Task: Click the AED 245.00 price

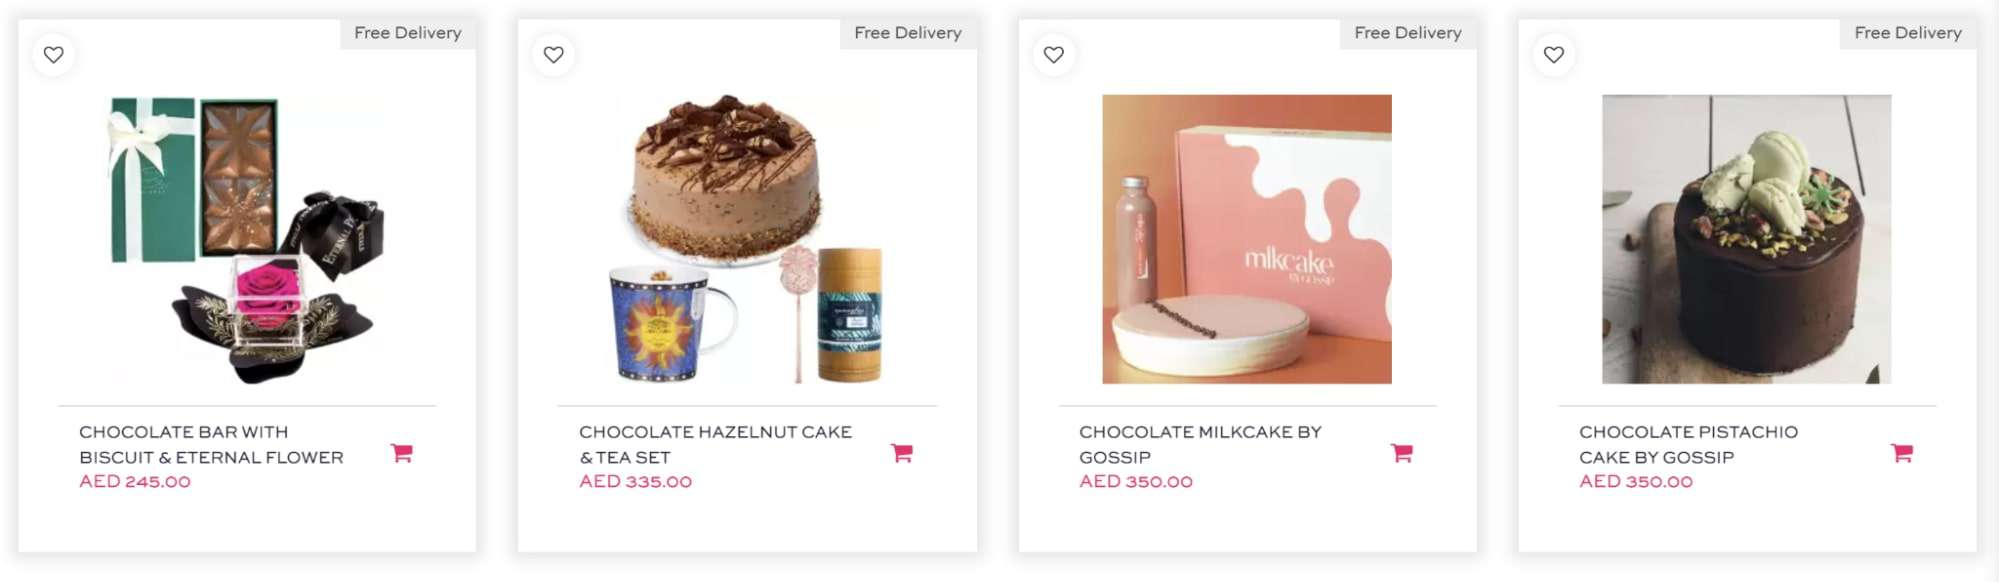Action: 135,481
